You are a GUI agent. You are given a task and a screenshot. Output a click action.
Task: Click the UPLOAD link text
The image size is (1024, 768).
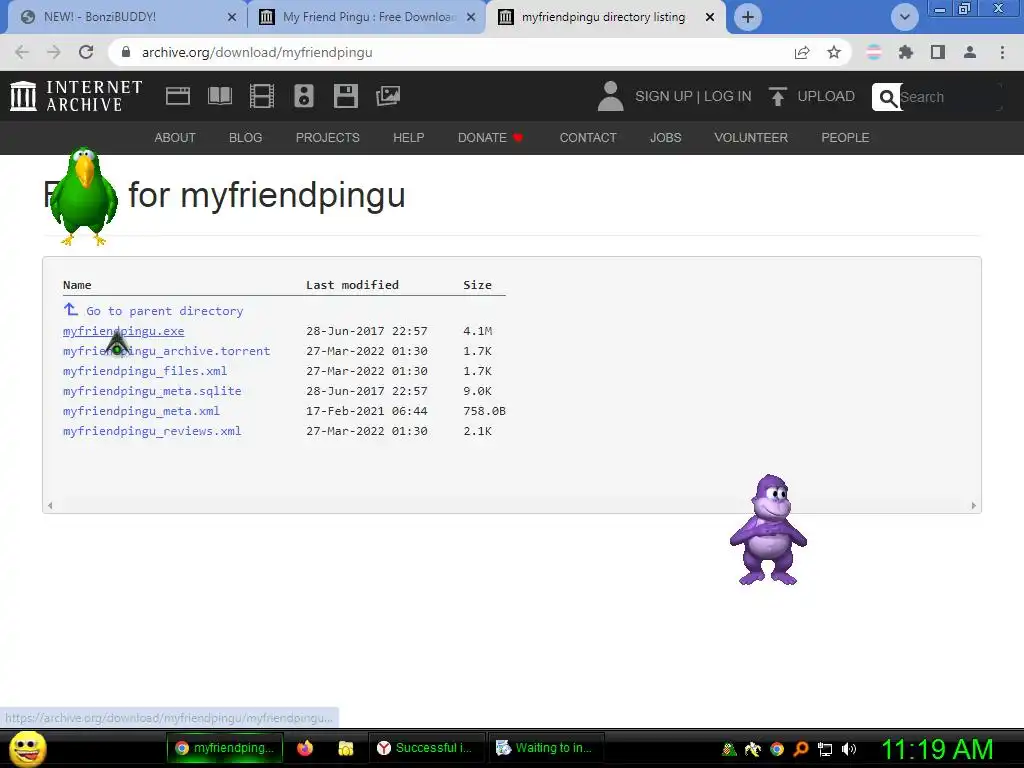coord(826,96)
